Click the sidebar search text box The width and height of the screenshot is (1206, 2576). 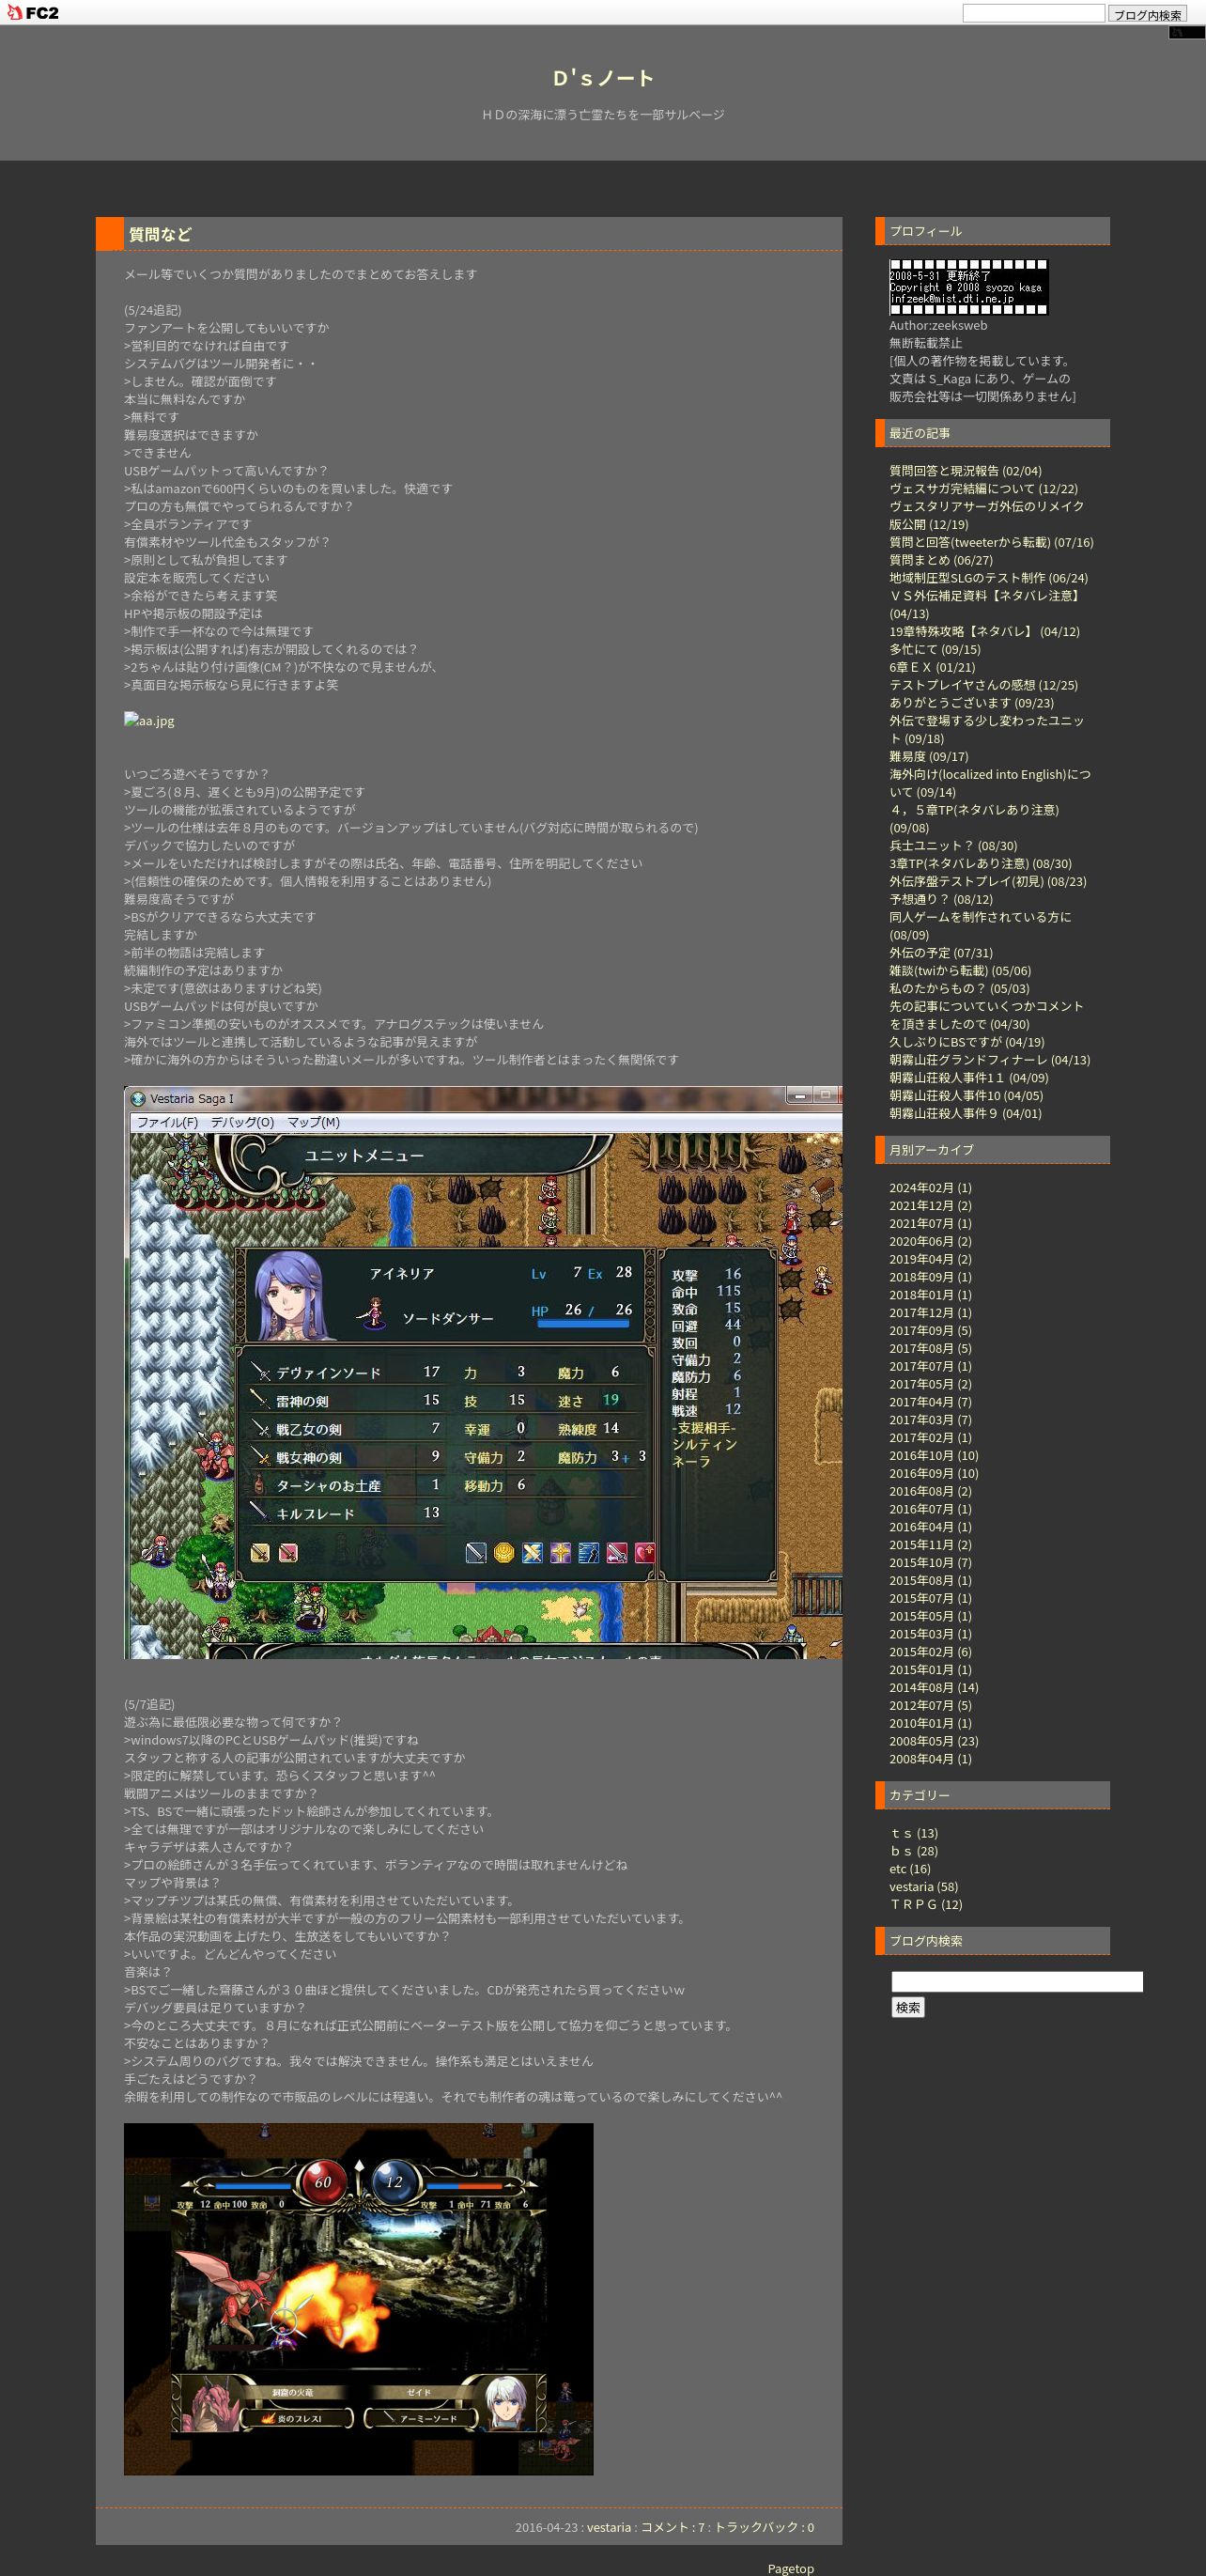point(1016,1981)
